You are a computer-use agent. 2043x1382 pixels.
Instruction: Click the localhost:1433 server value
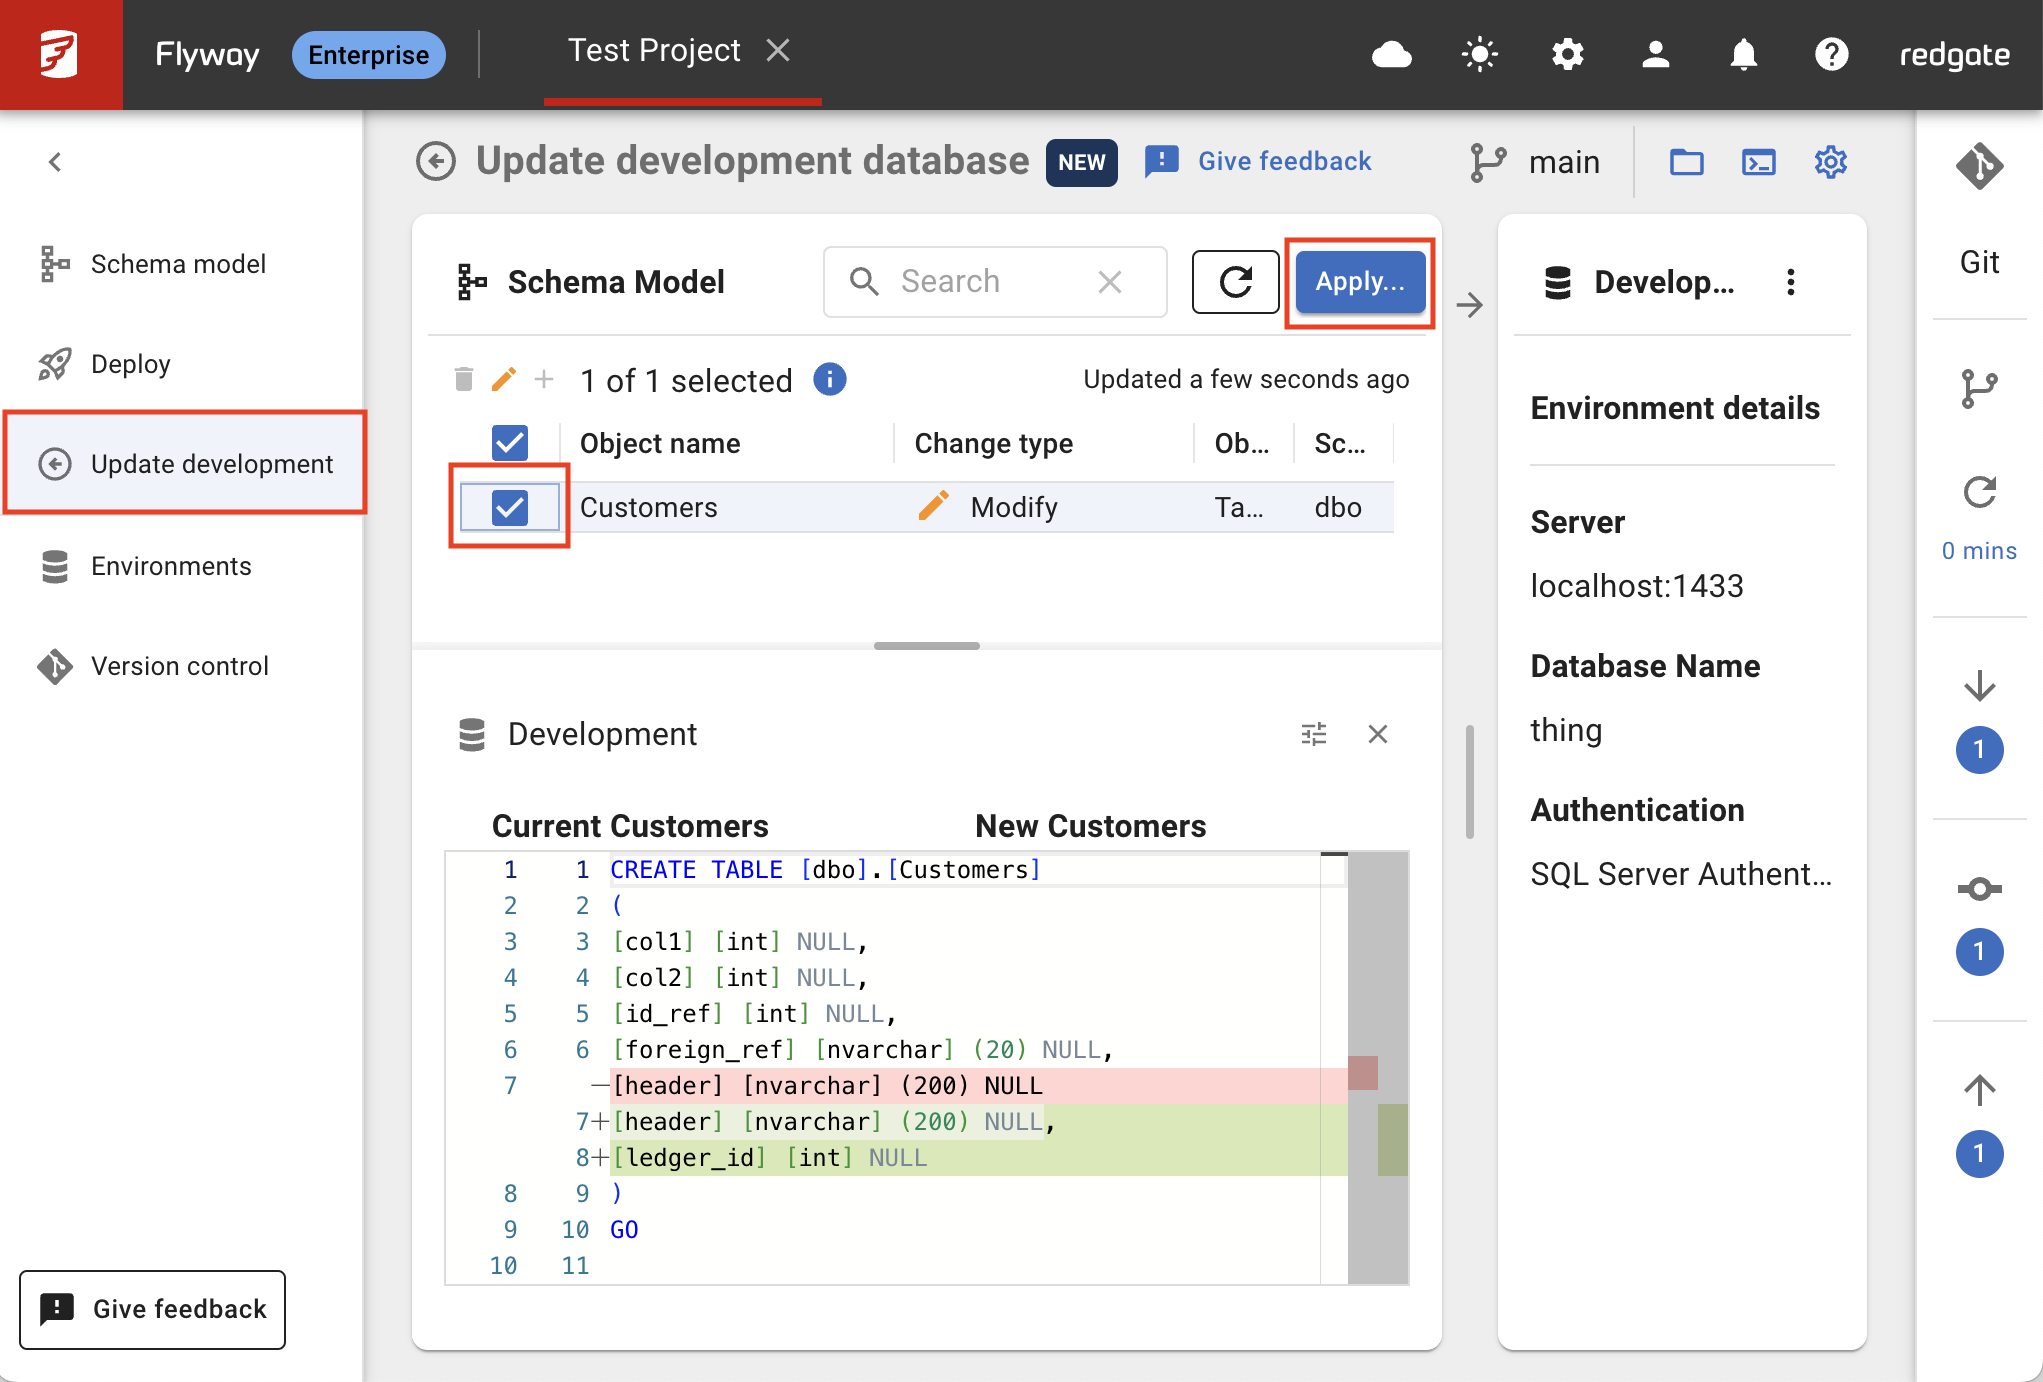pyautogui.click(x=1636, y=585)
